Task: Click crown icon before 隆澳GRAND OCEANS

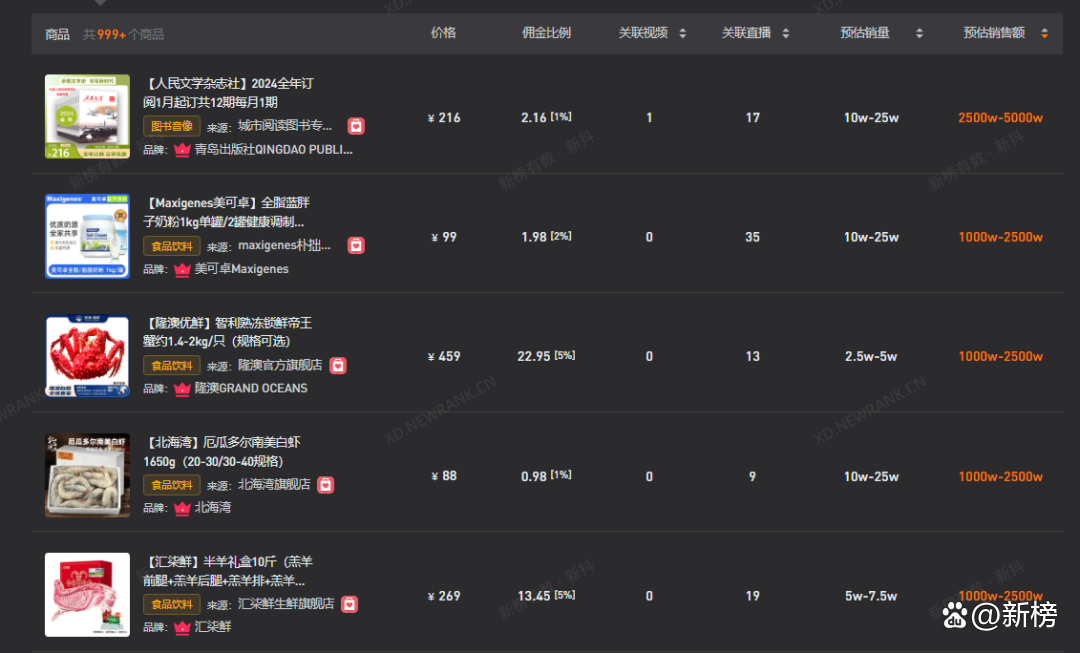Action: (182, 388)
